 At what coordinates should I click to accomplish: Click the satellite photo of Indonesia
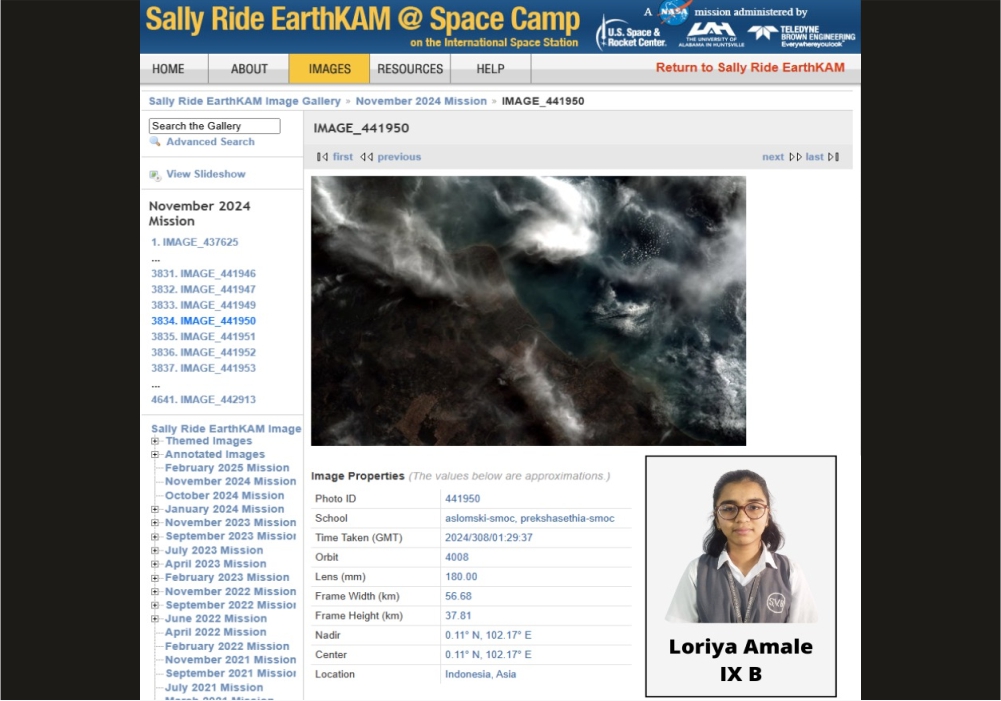[x=528, y=311]
